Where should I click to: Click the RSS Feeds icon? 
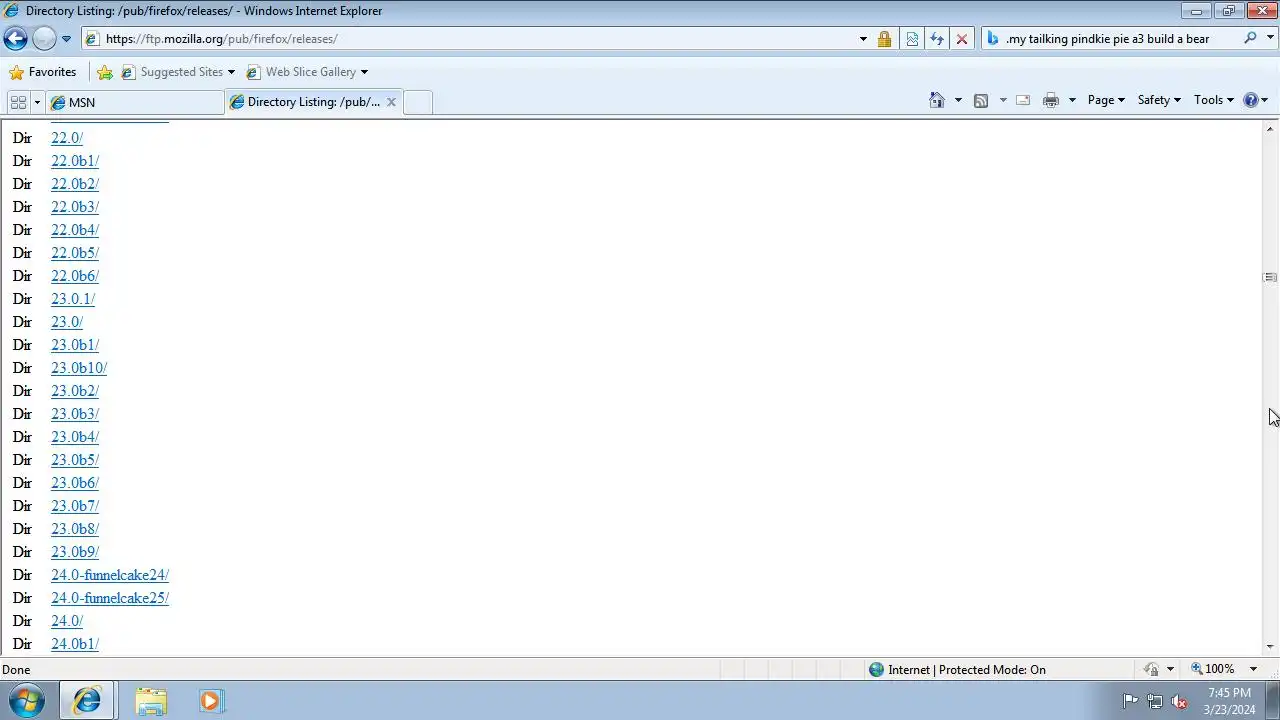point(981,100)
